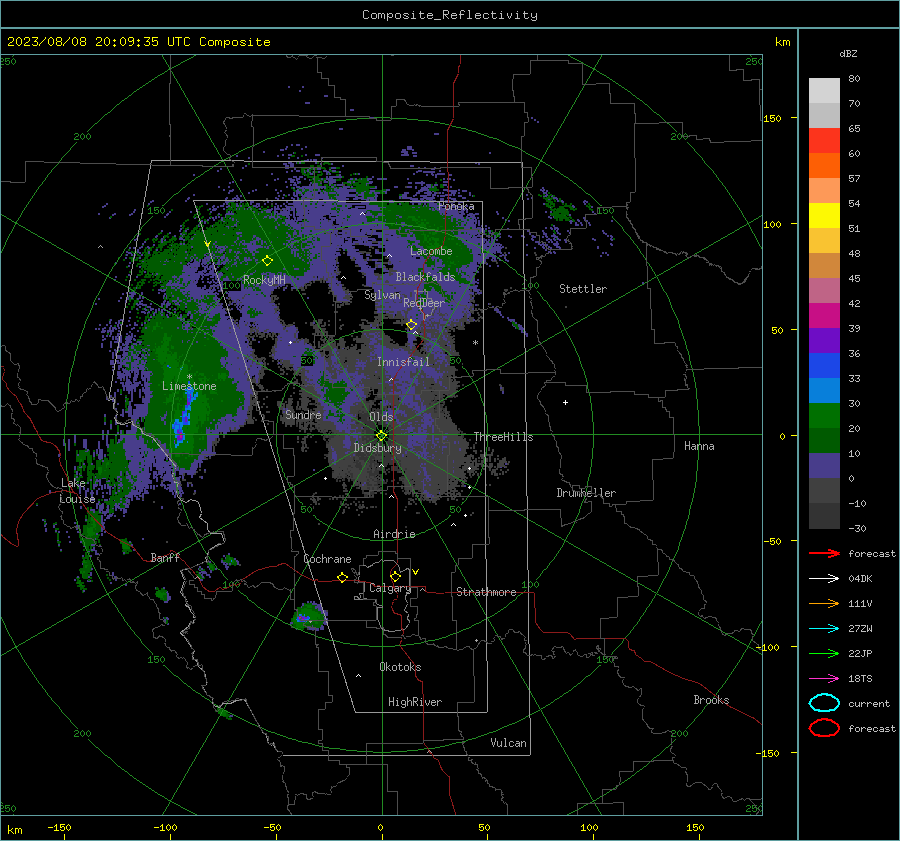The image size is (900, 841).
Task: Click the 65 dBZ red color swatch
Action: (x=824, y=140)
